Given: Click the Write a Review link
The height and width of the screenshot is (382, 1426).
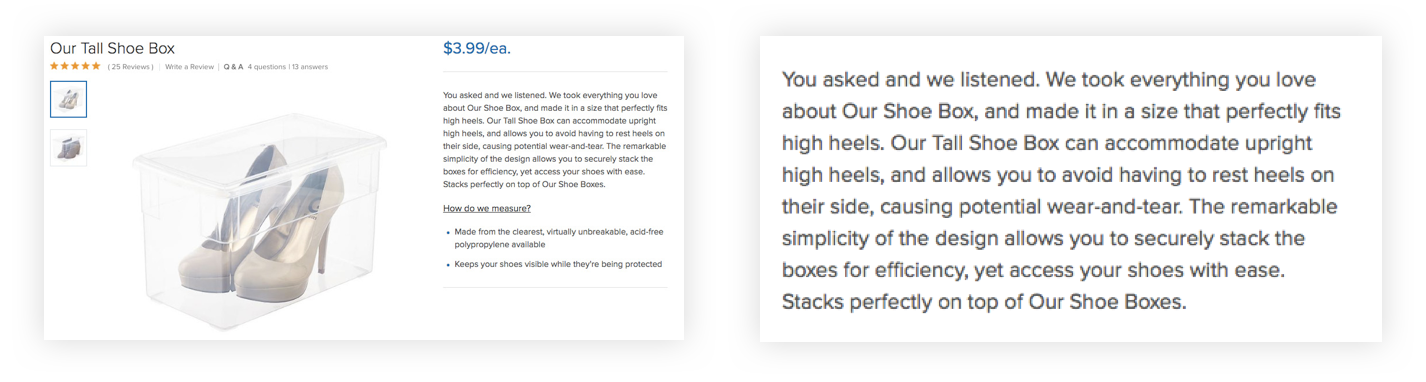Looking at the screenshot, I should [190, 67].
